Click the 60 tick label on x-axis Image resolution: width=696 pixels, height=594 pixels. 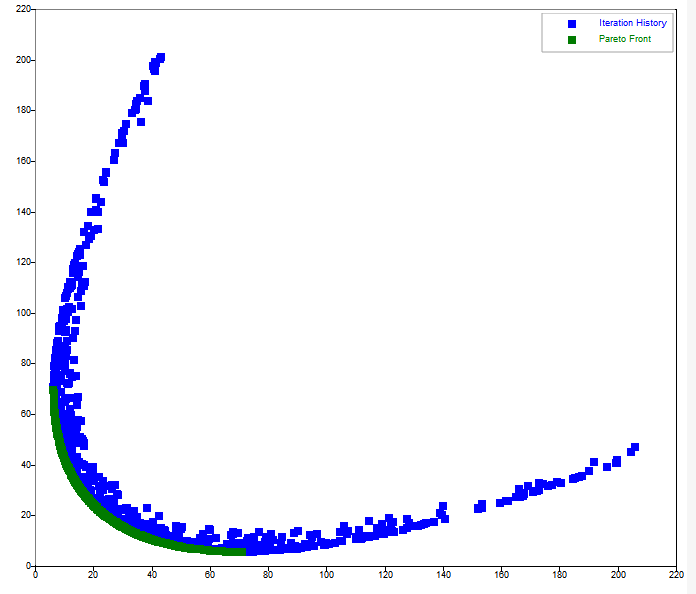pyautogui.click(x=210, y=576)
